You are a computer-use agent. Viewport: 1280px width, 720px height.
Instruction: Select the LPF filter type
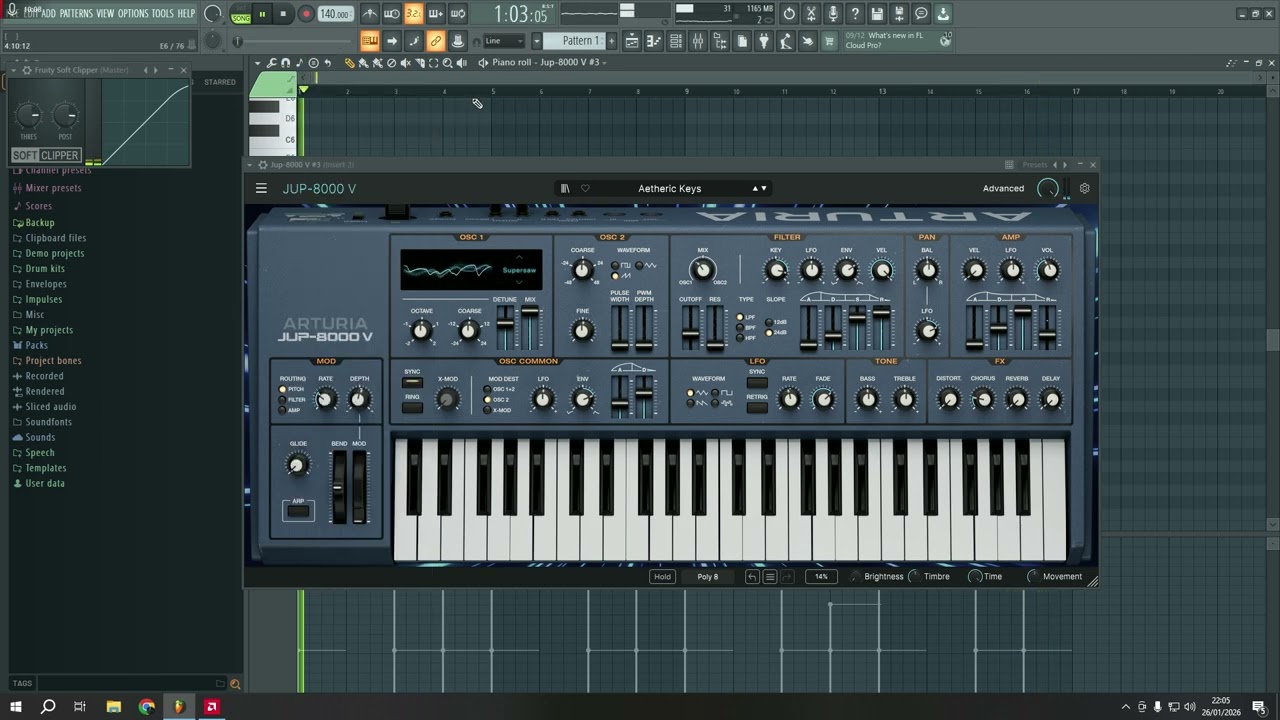point(740,317)
